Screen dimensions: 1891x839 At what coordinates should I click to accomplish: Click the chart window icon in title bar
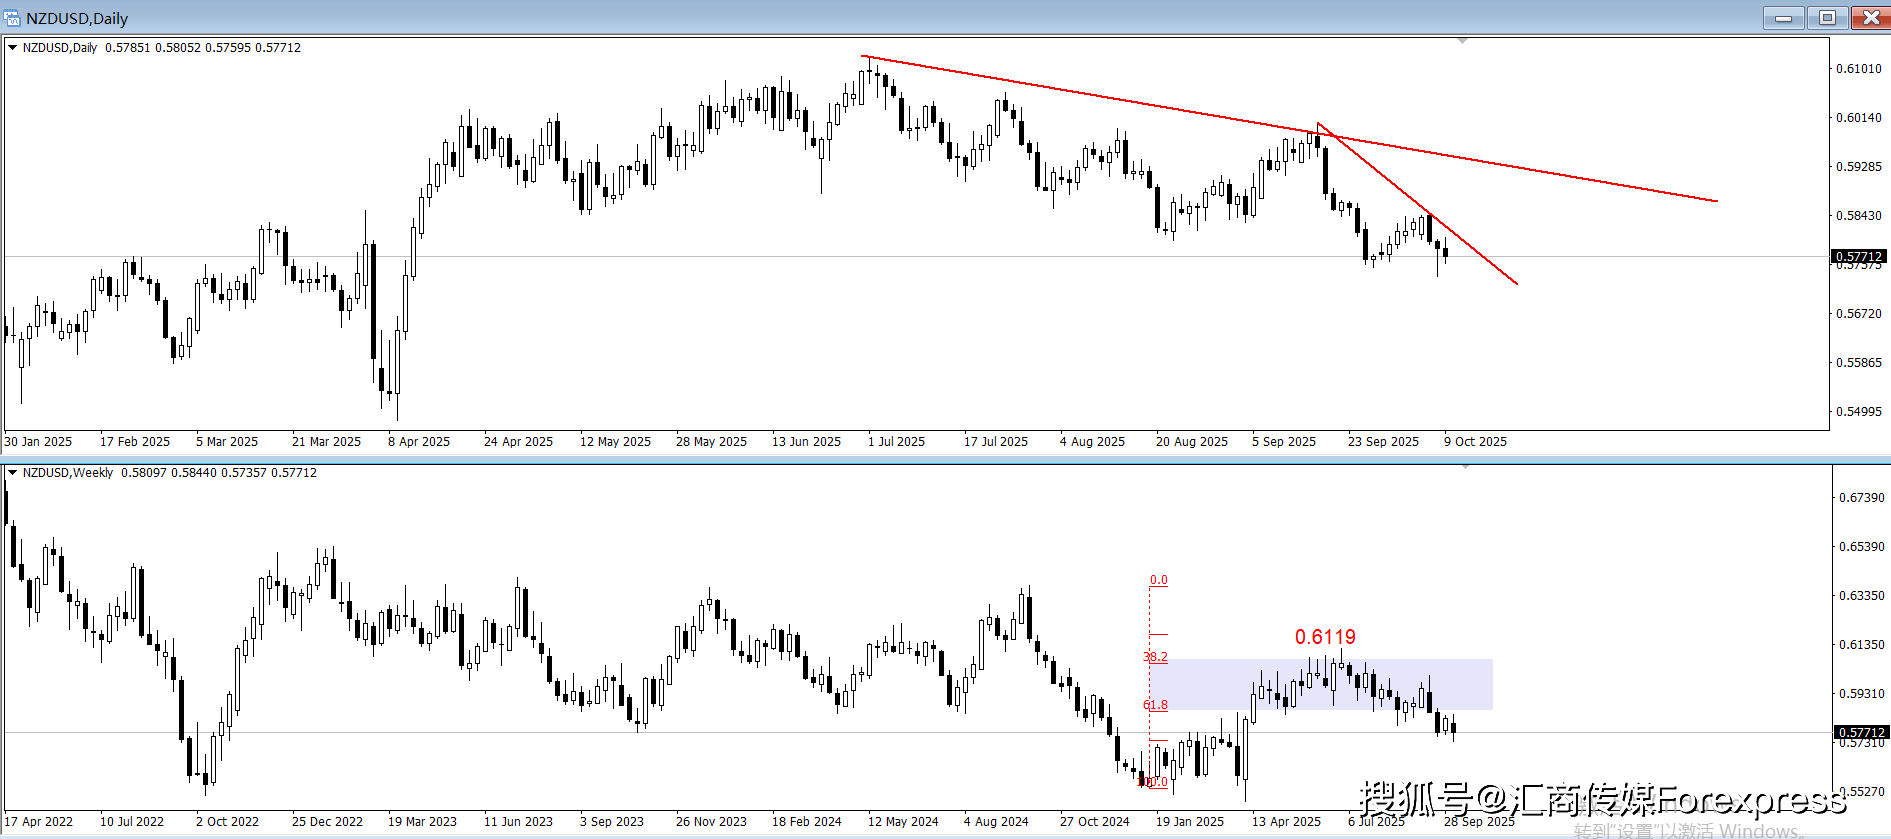(x=12, y=18)
